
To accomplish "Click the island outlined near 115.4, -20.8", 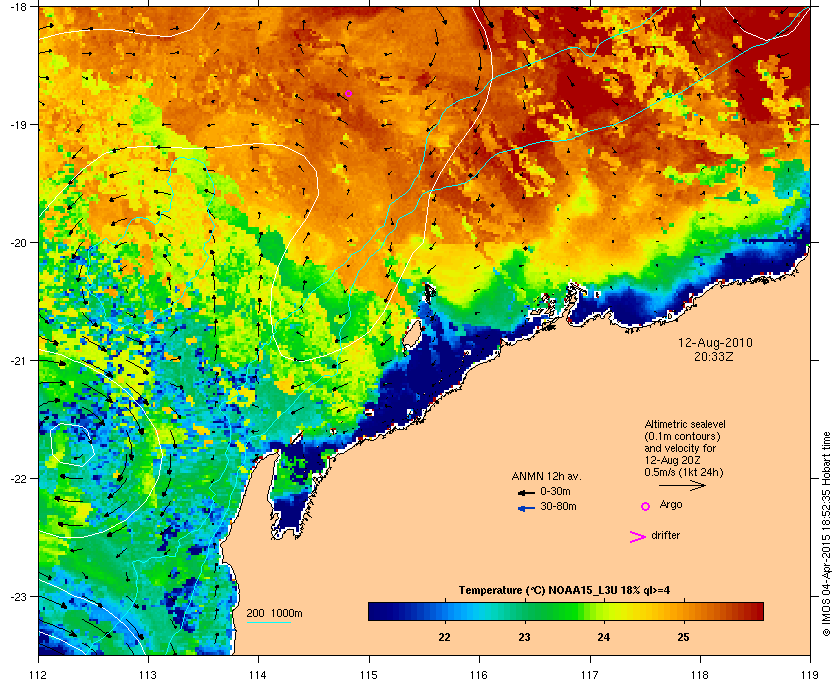I will [x=411, y=335].
